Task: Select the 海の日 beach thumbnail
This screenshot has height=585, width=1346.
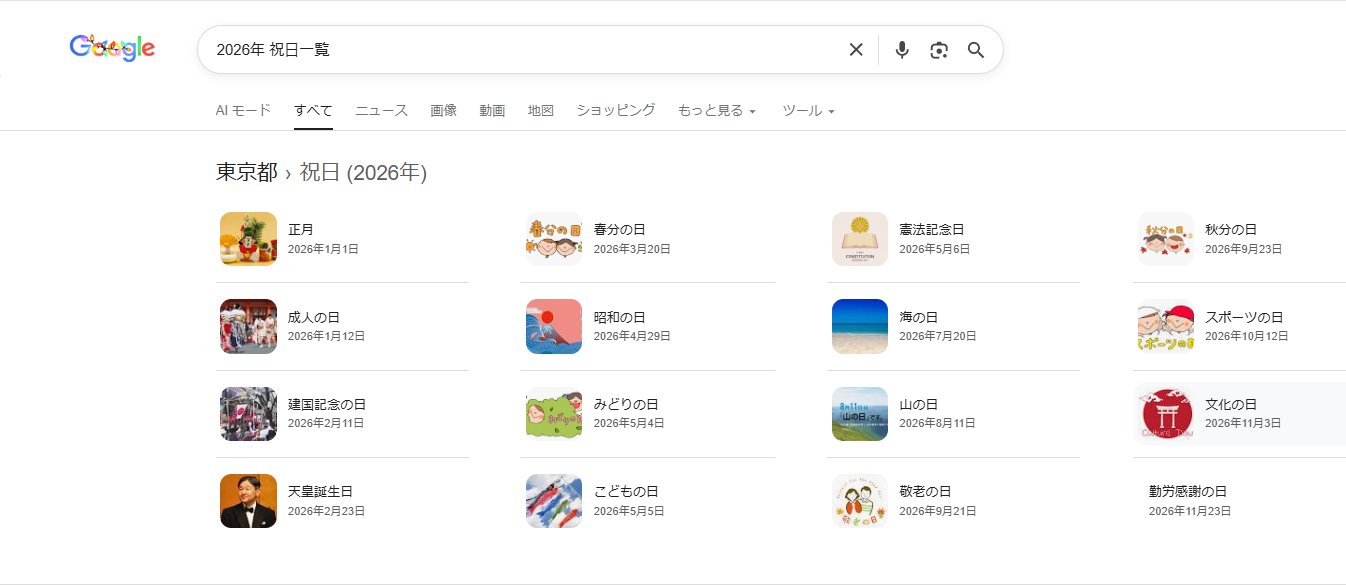Action: [x=859, y=326]
